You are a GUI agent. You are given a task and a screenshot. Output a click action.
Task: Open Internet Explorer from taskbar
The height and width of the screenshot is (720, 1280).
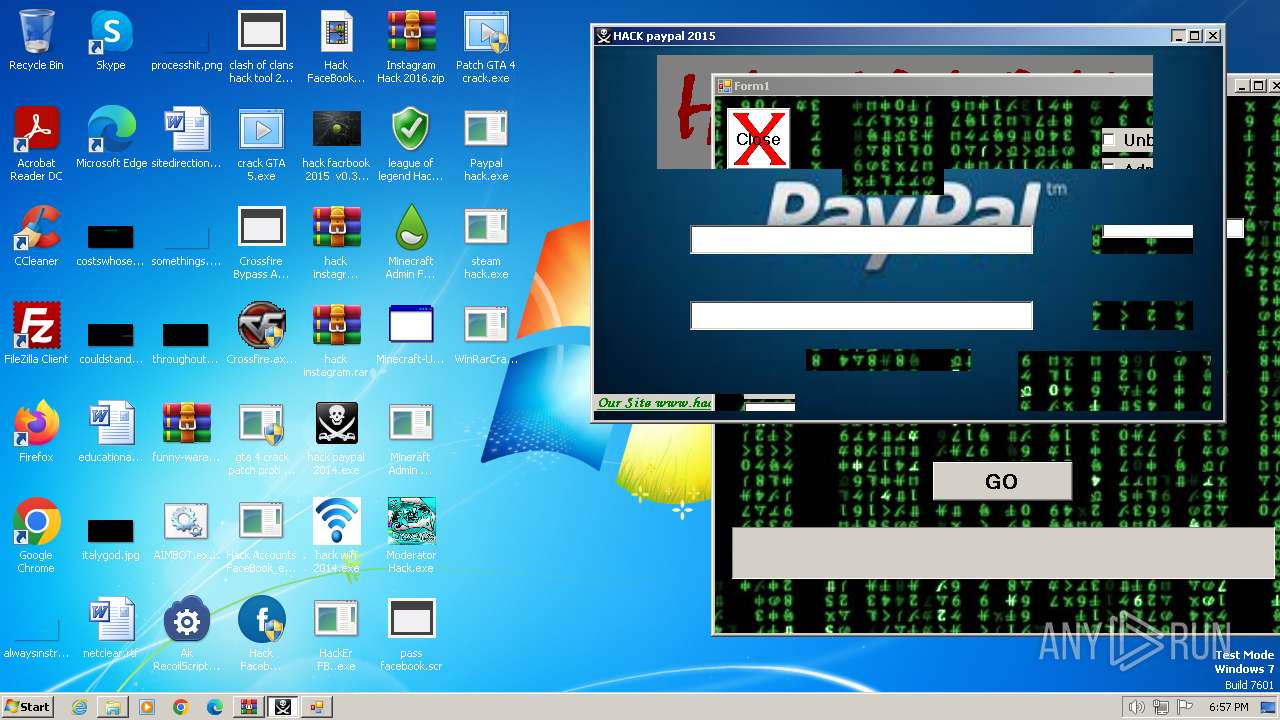click(x=79, y=707)
